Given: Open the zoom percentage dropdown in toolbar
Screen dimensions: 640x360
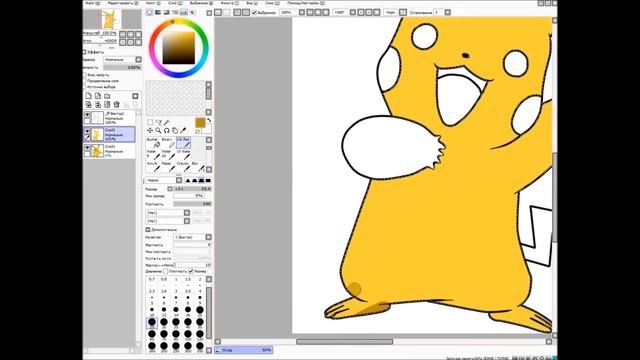Looking at the screenshot, I should [x=302, y=13].
